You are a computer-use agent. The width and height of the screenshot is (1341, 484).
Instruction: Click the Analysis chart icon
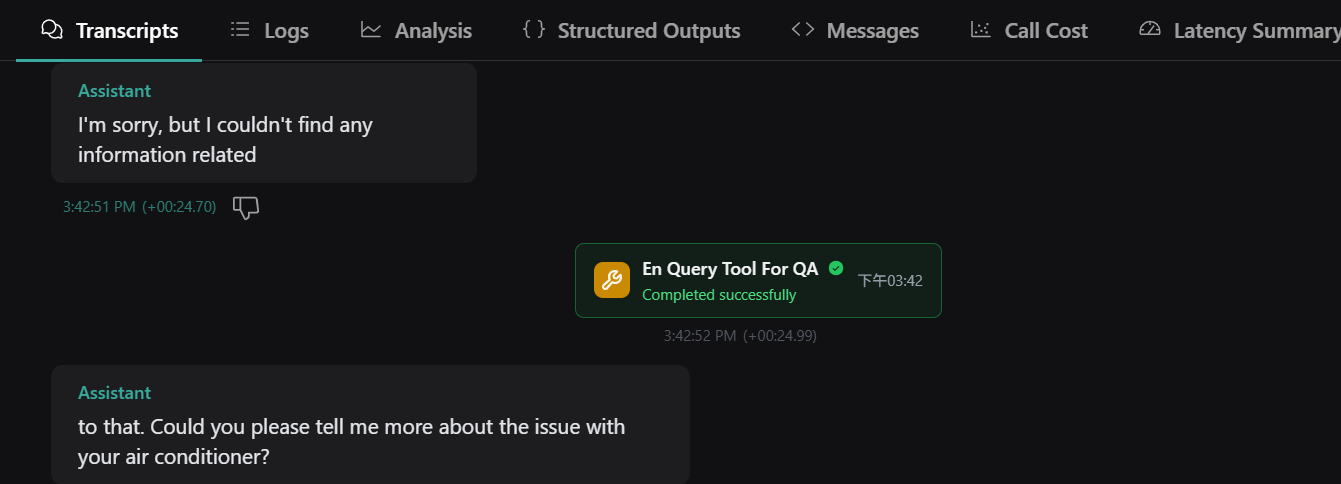371,30
